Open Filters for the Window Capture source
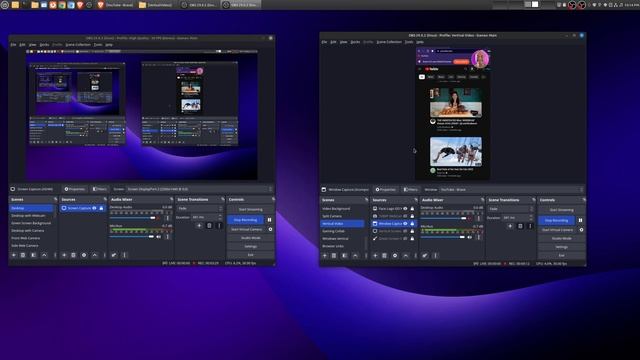The width and height of the screenshot is (640, 360). pos(411,189)
